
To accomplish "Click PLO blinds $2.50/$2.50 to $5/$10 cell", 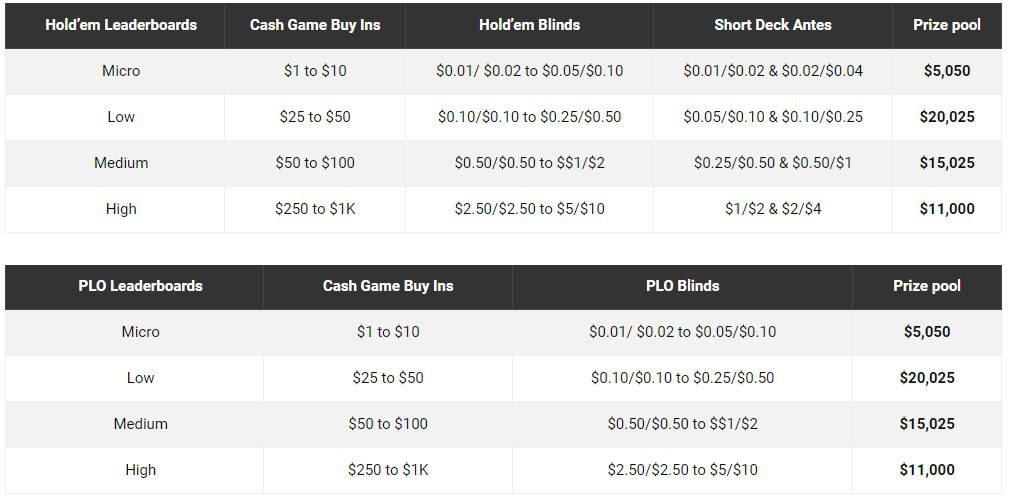I will 682,470.
